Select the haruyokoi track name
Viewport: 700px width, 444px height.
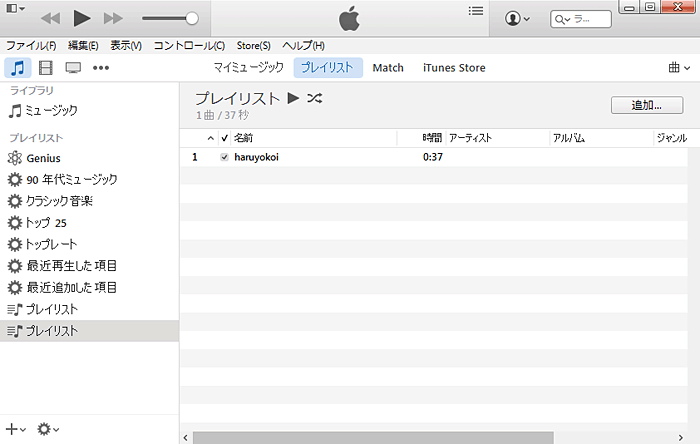pyautogui.click(x=256, y=157)
